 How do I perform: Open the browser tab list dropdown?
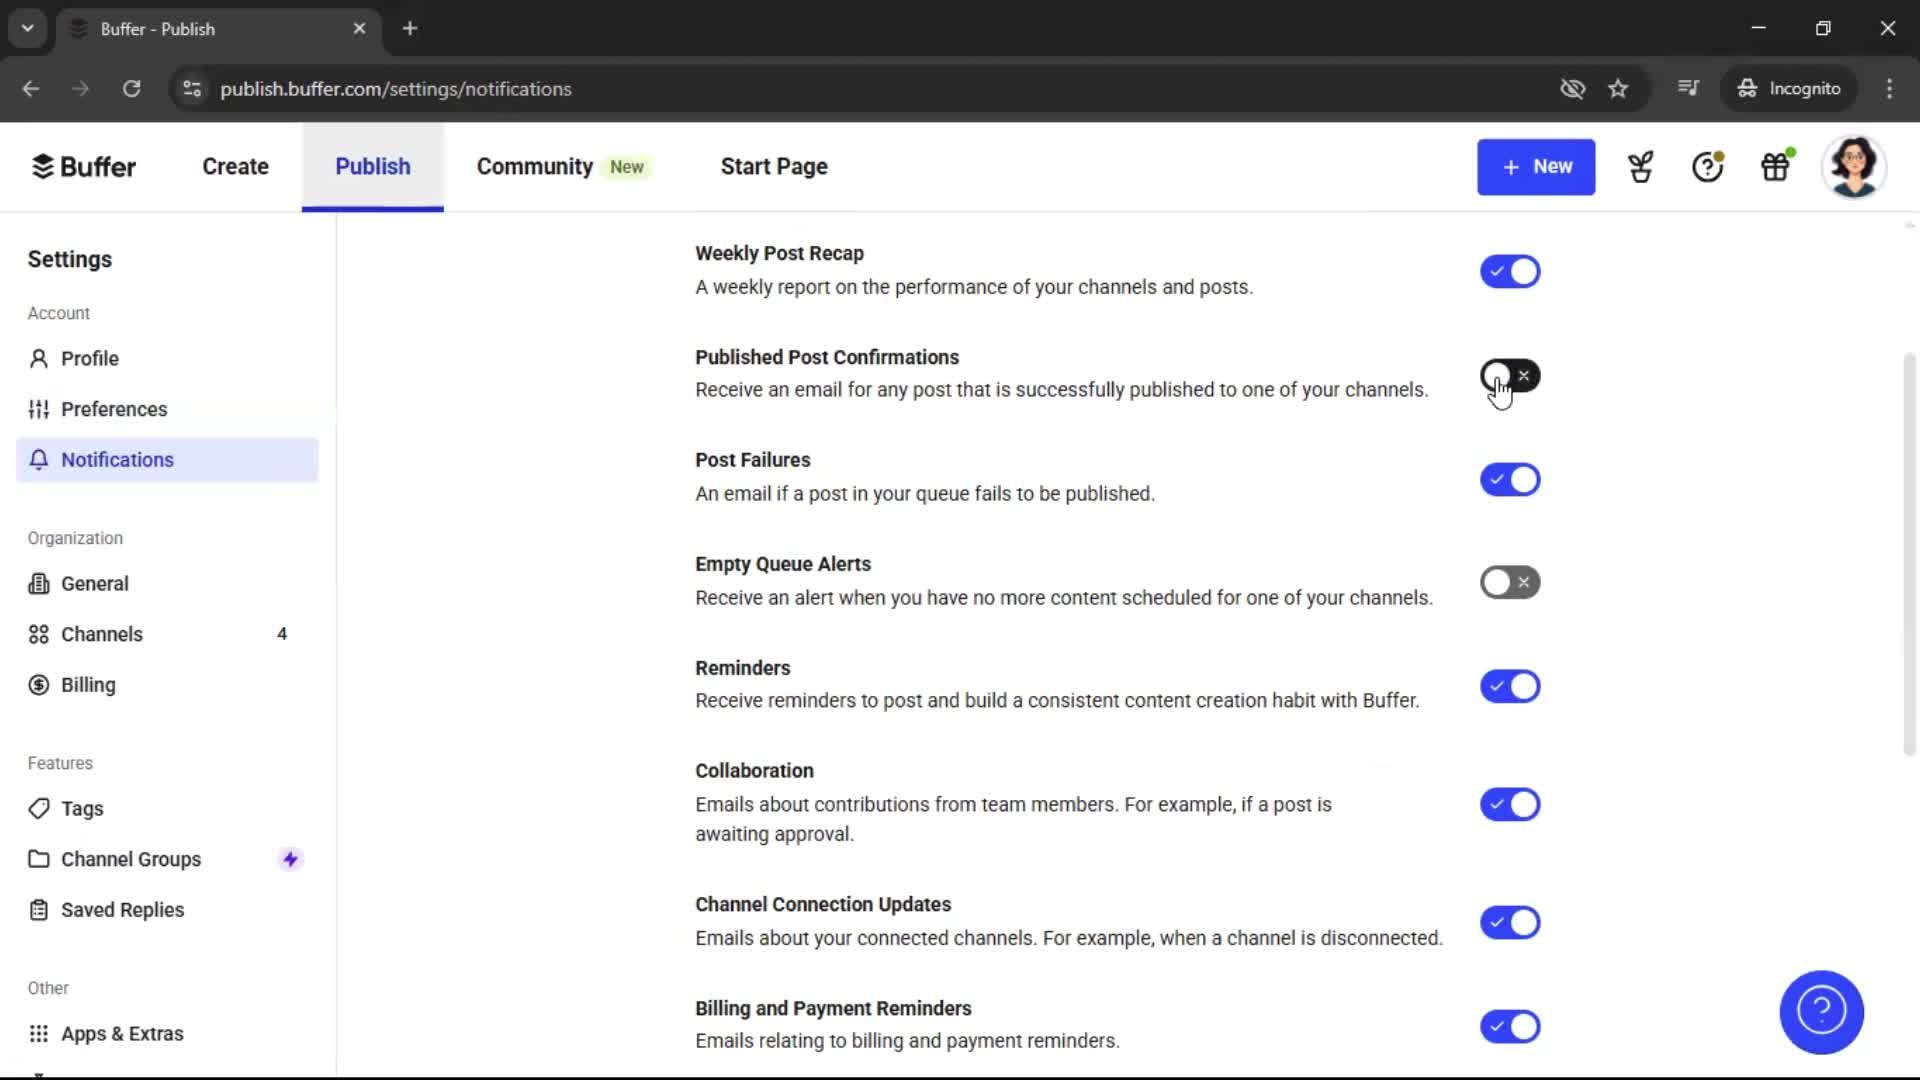coord(27,28)
